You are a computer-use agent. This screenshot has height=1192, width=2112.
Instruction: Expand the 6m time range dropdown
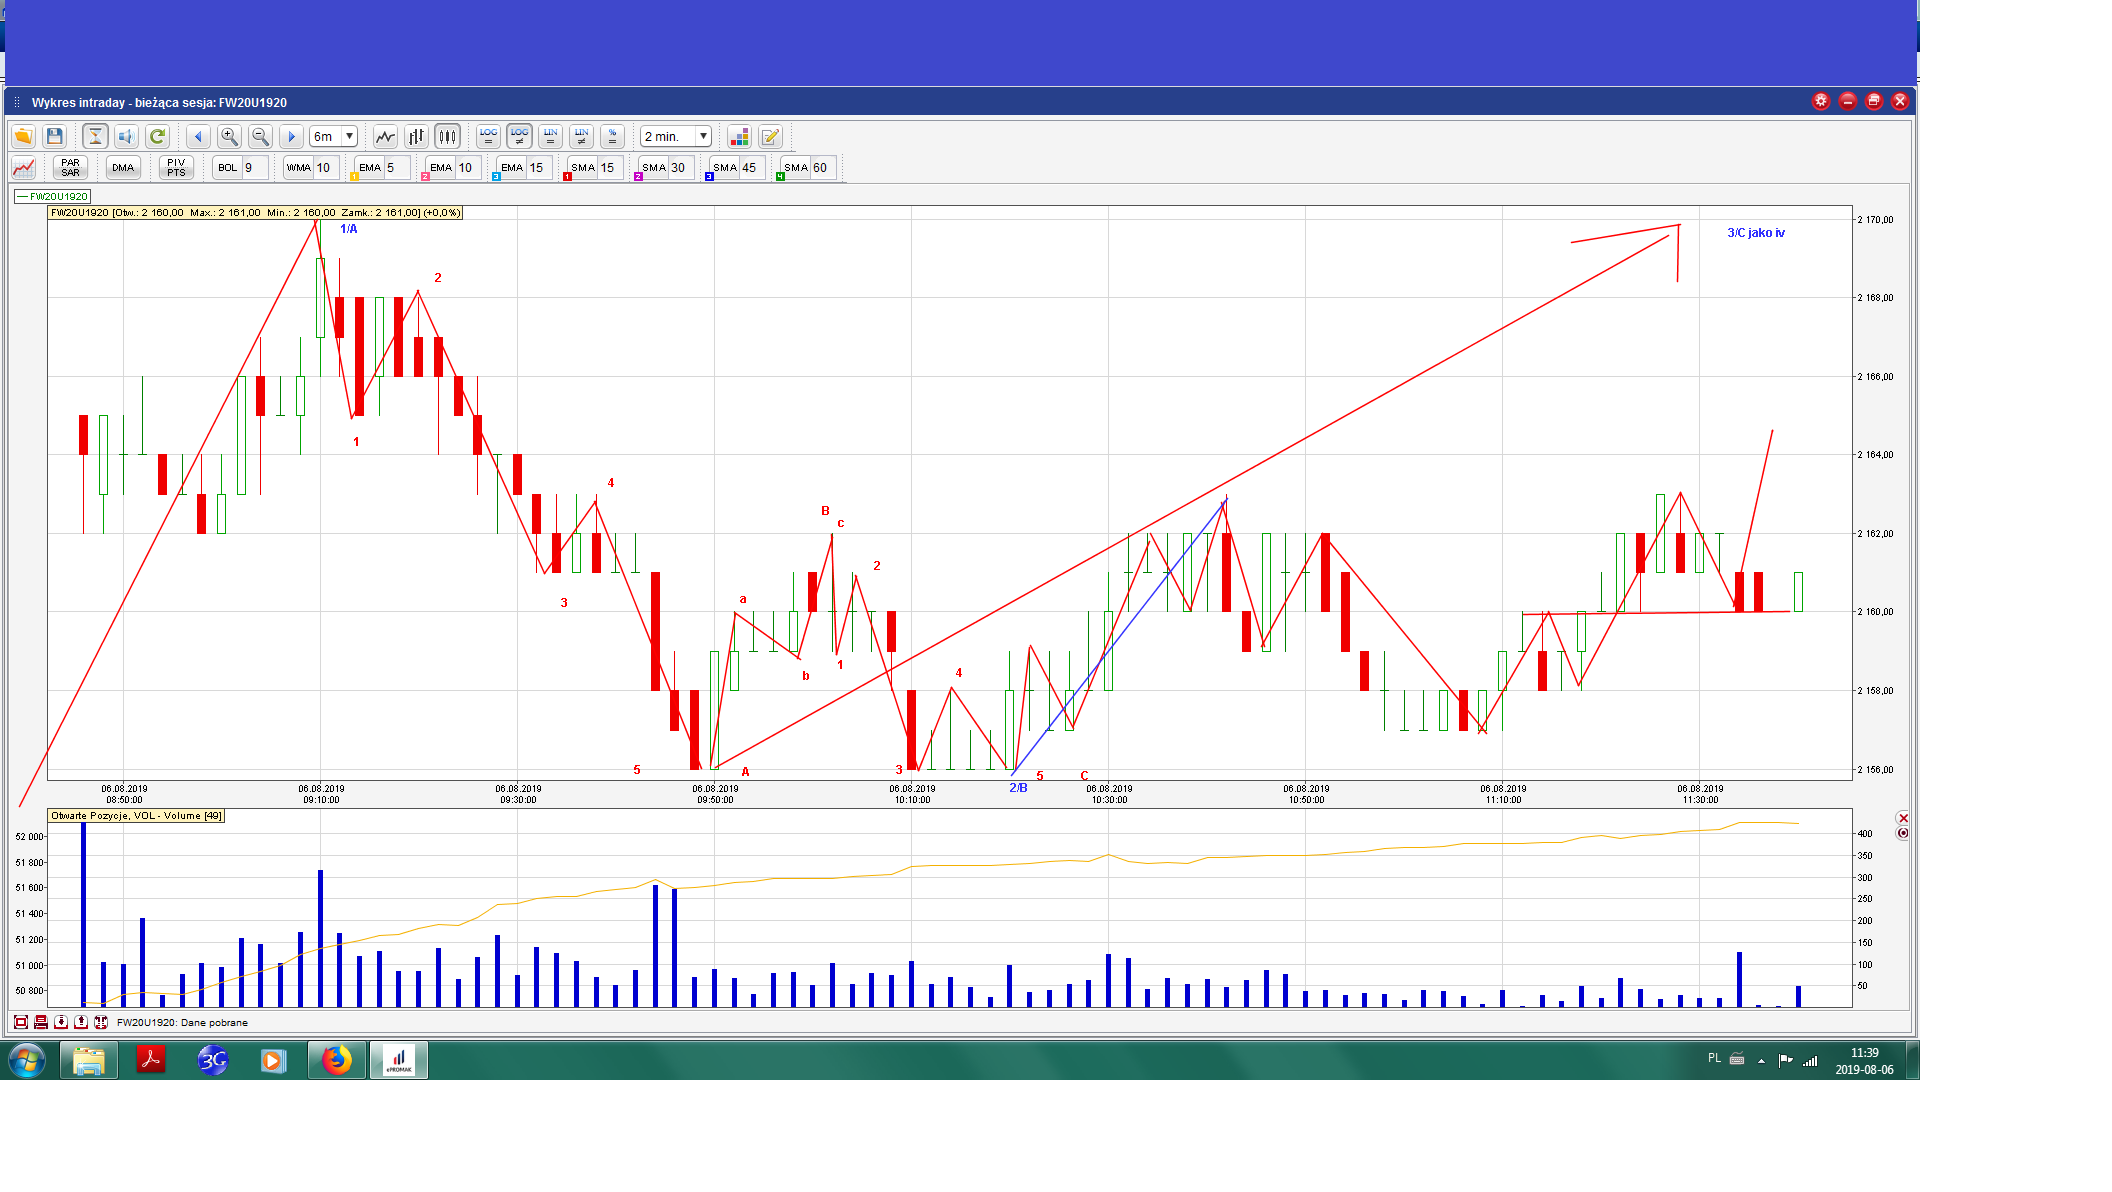point(349,136)
